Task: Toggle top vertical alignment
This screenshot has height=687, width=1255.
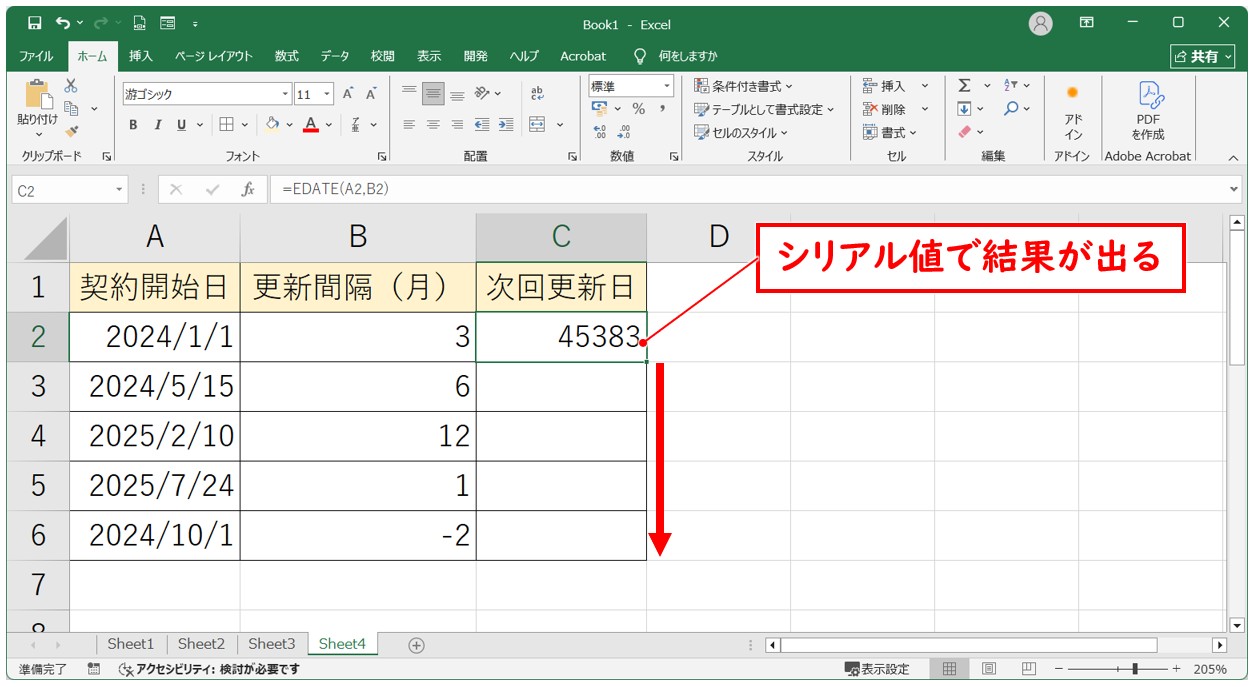Action: pyautogui.click(x=409, y=94)
